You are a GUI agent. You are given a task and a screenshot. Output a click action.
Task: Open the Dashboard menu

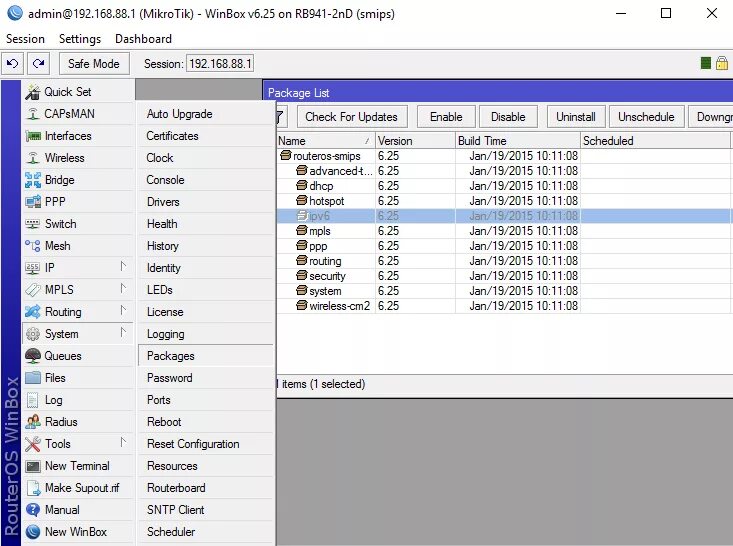pos(144,39)
